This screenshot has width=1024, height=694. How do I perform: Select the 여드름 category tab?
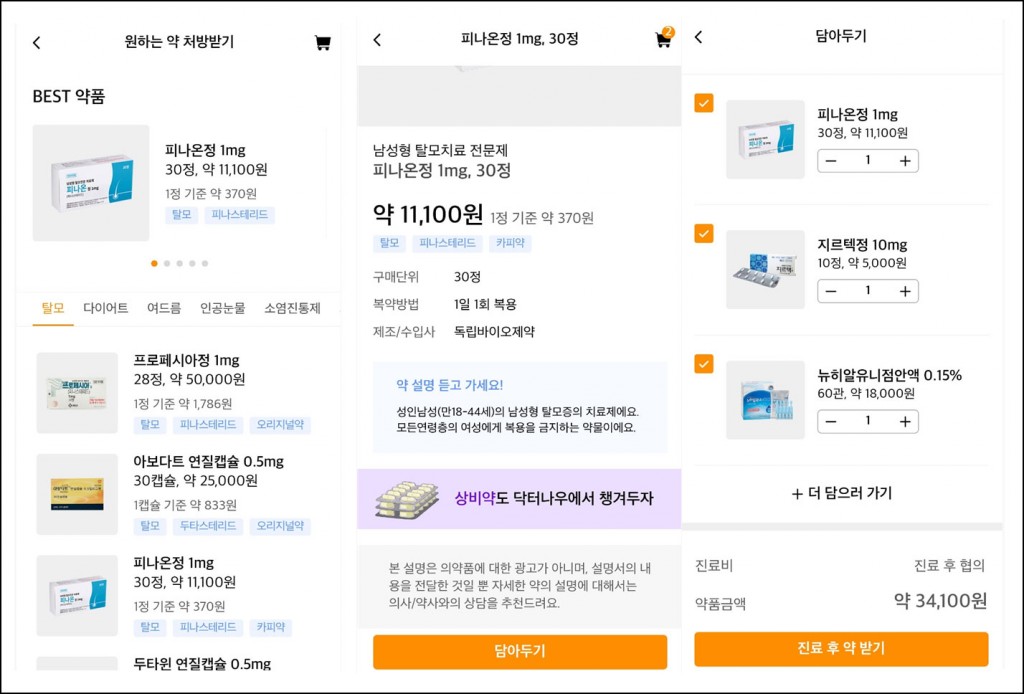pyautogui.click(x=164, y=308)
